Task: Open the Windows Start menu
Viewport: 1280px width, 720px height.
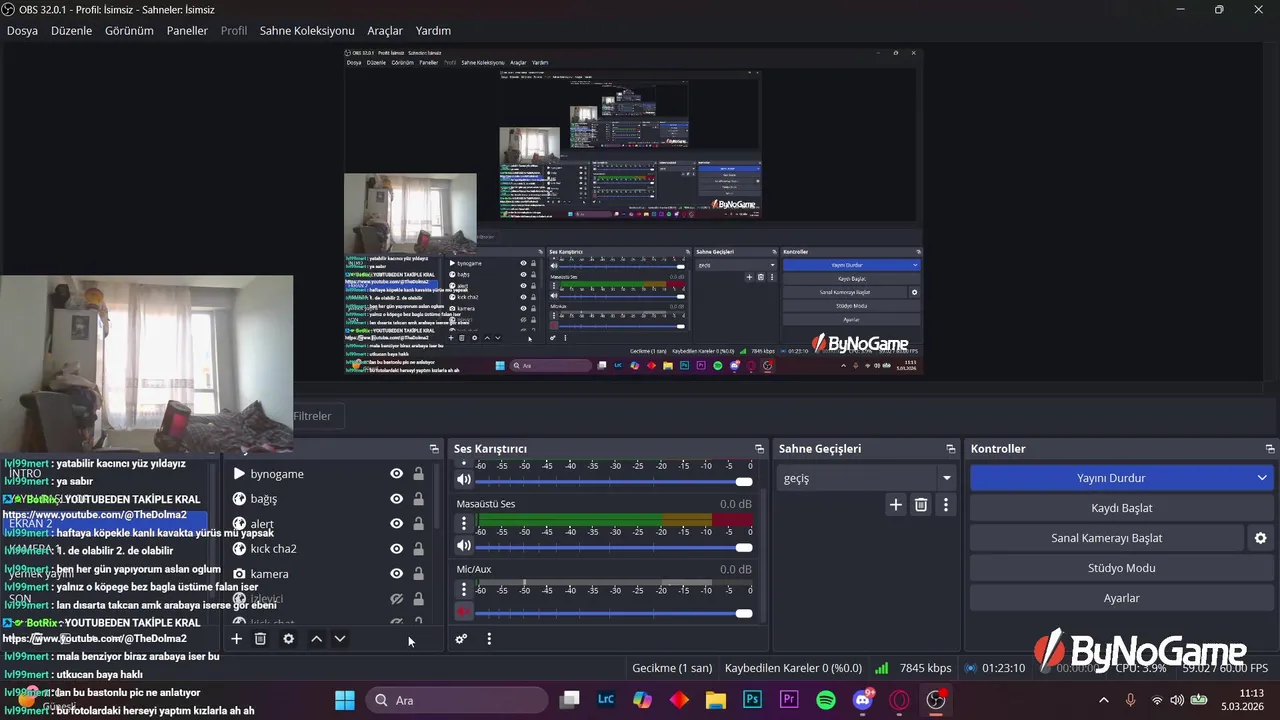Action: click(x=345, y=700)
